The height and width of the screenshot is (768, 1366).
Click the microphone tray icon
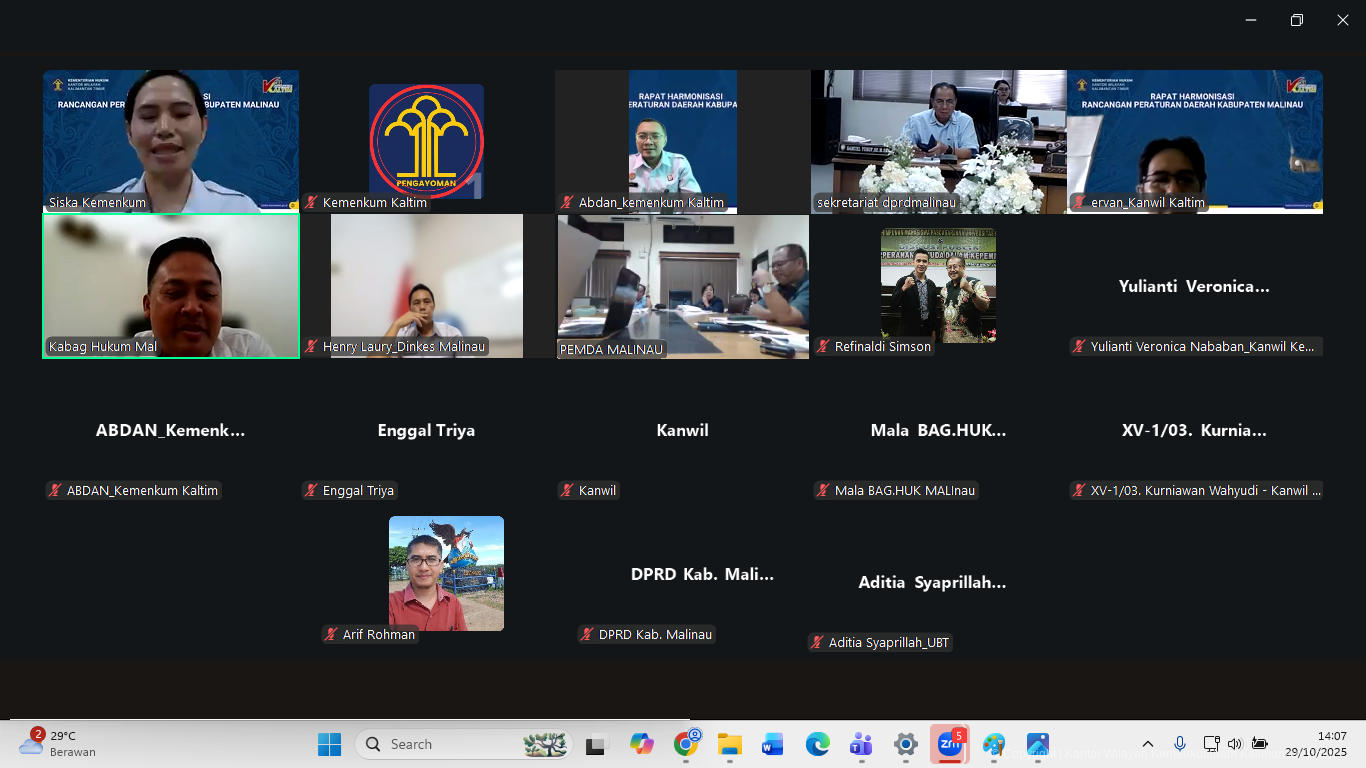(1180, 744)
